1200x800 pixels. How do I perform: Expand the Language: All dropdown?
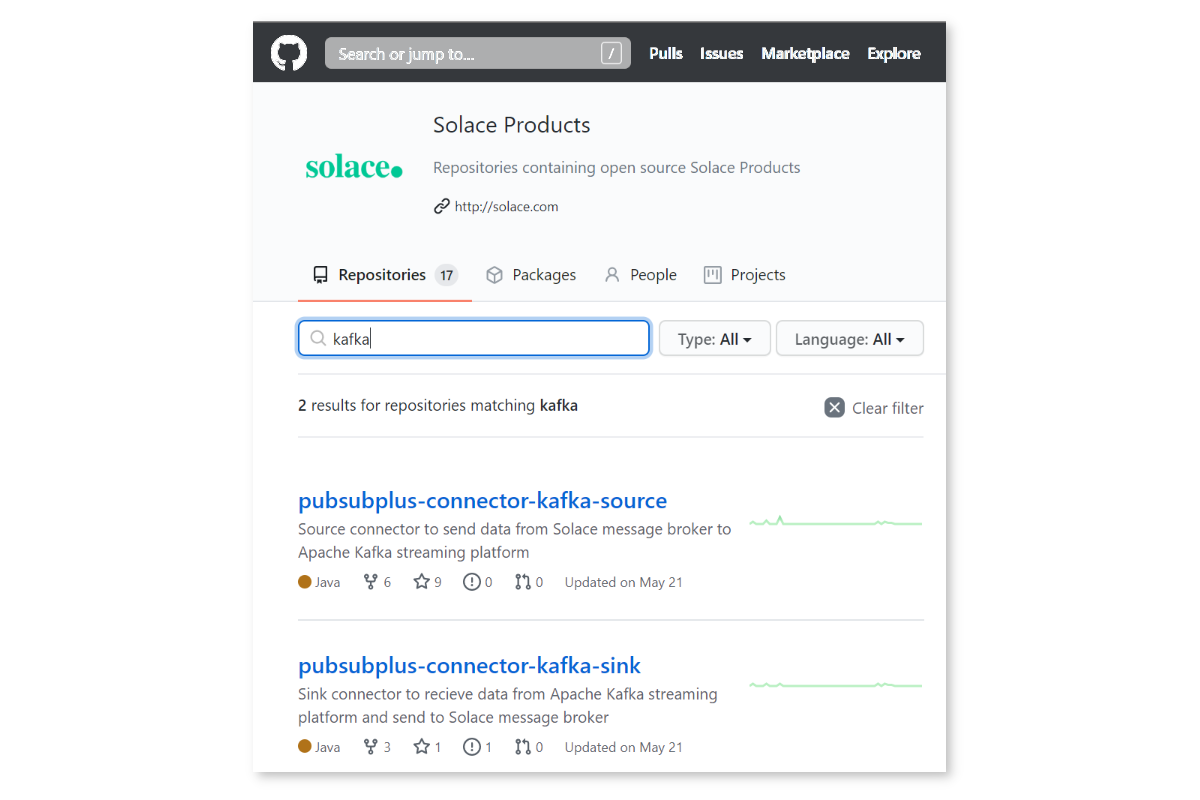849,339
